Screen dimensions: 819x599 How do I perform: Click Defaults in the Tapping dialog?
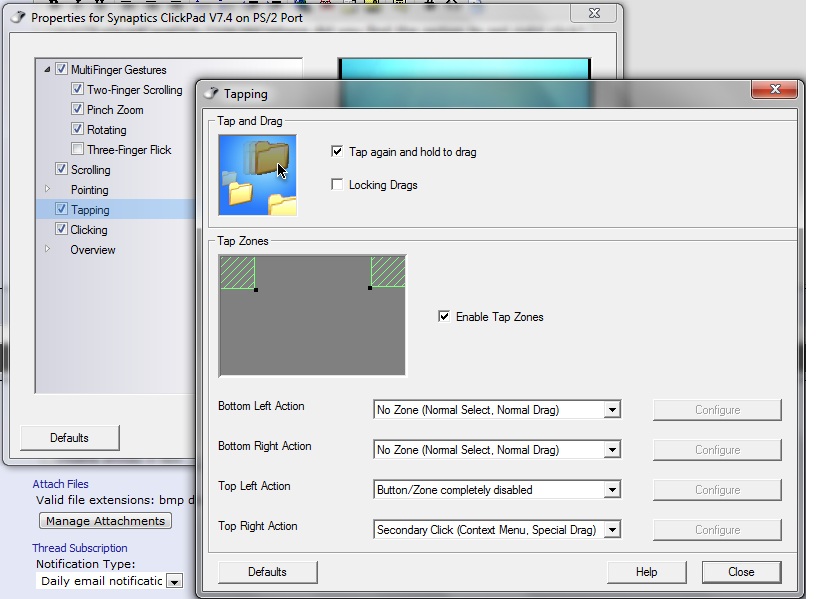(267, 572)
